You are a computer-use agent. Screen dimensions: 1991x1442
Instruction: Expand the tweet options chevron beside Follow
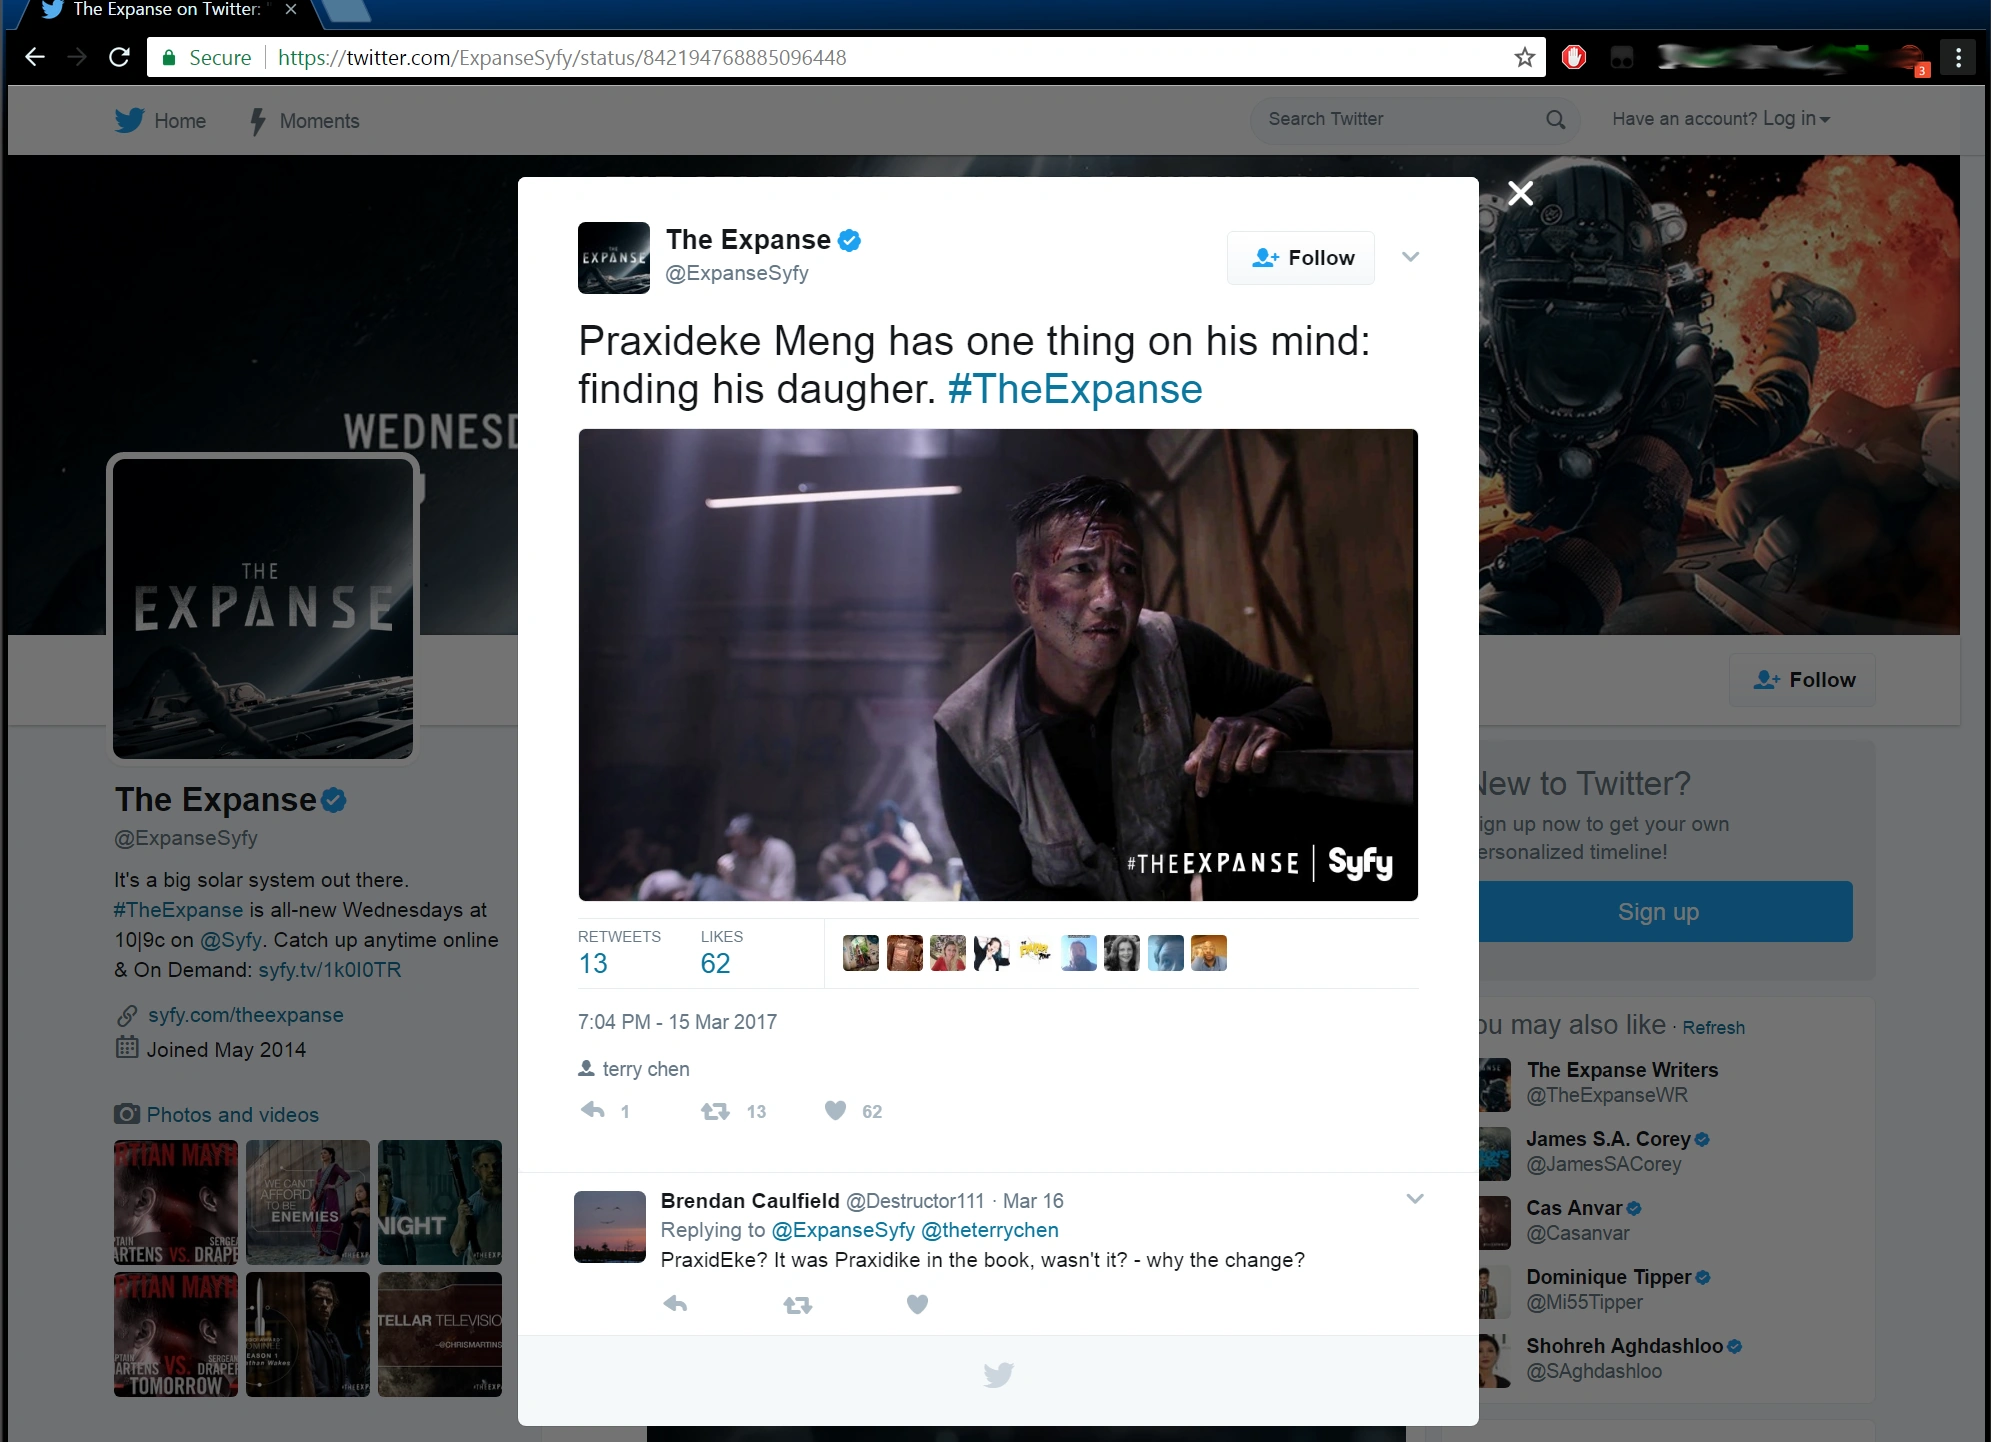1410,257
